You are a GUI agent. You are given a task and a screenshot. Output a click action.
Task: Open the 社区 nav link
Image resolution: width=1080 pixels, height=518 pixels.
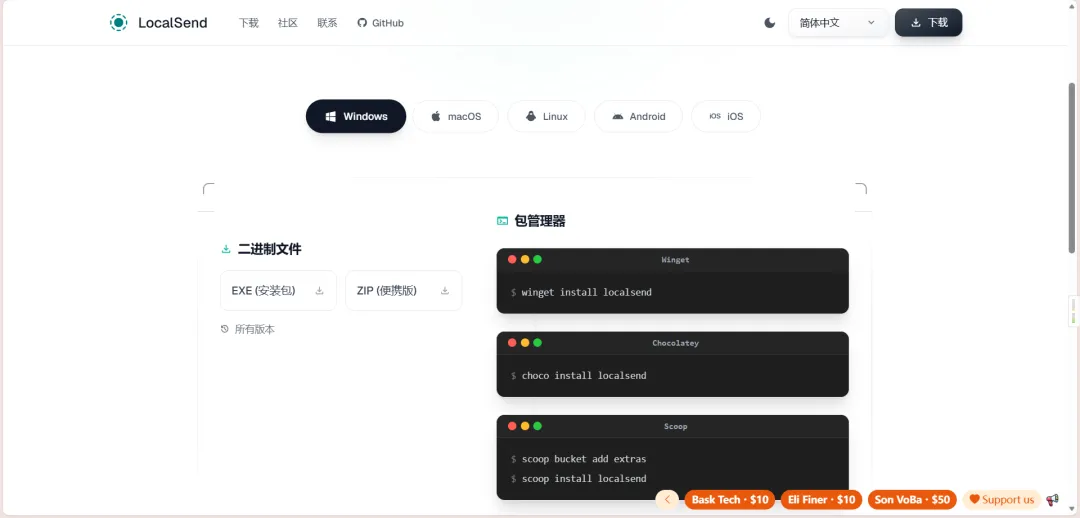(288, 23)
